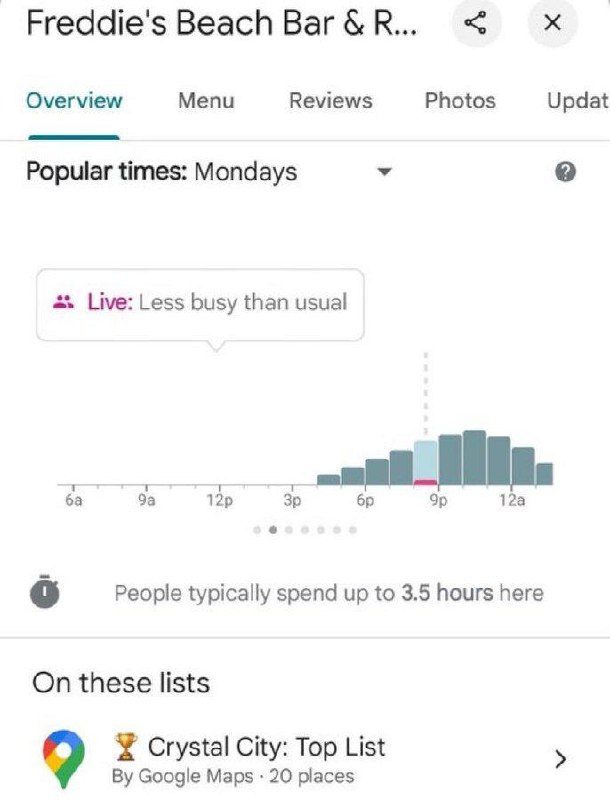Screen dimensions: 610x800
Task: Switch to the Overview tab
Action: pyautogui.click(x=74, y=101)
